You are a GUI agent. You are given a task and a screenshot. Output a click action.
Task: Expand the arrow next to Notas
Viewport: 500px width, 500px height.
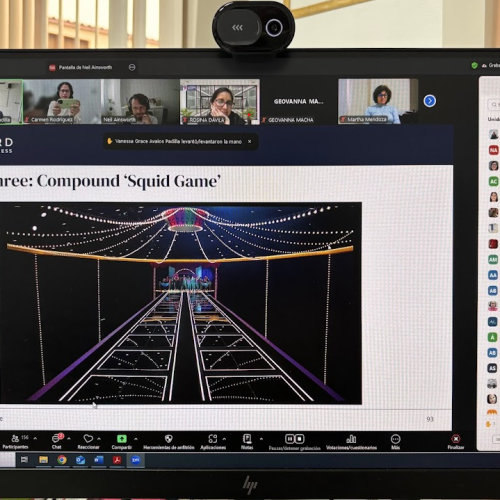(261, 439)
